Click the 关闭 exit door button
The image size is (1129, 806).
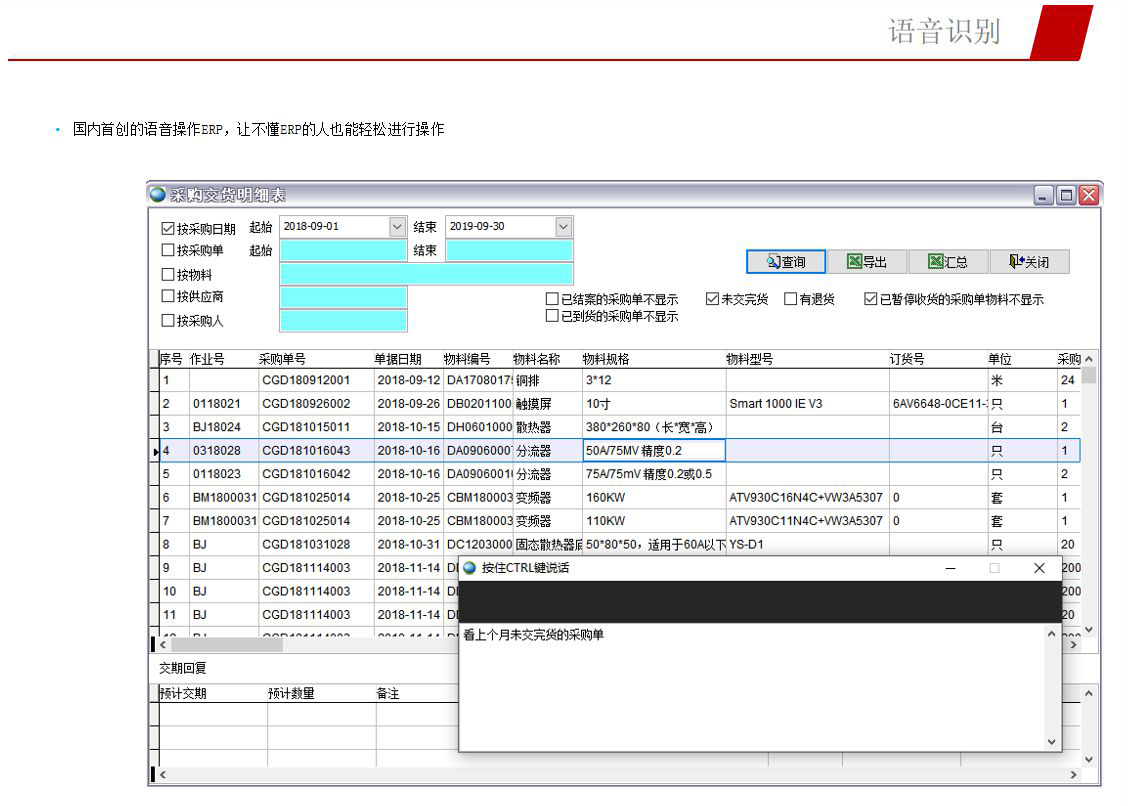(1029, 262)
